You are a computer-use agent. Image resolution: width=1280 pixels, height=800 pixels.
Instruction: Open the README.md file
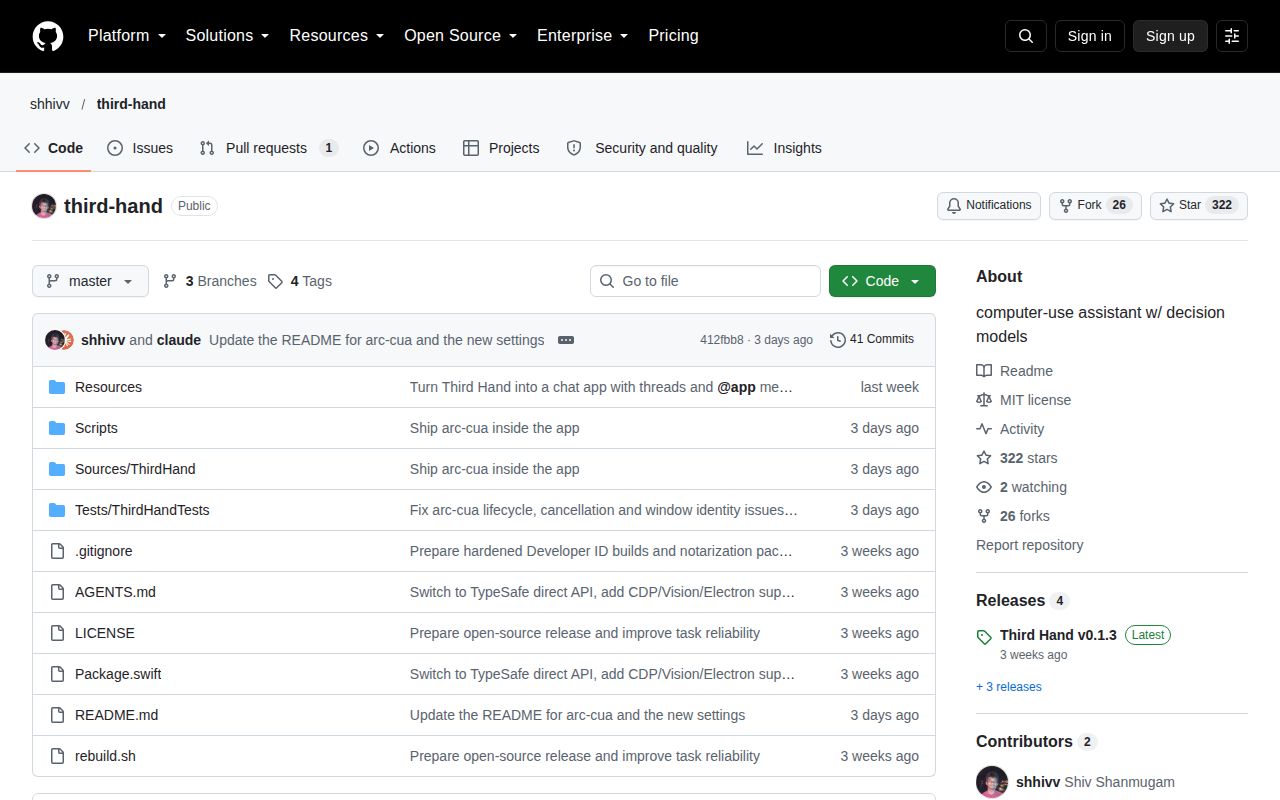(x=116, y=715)
